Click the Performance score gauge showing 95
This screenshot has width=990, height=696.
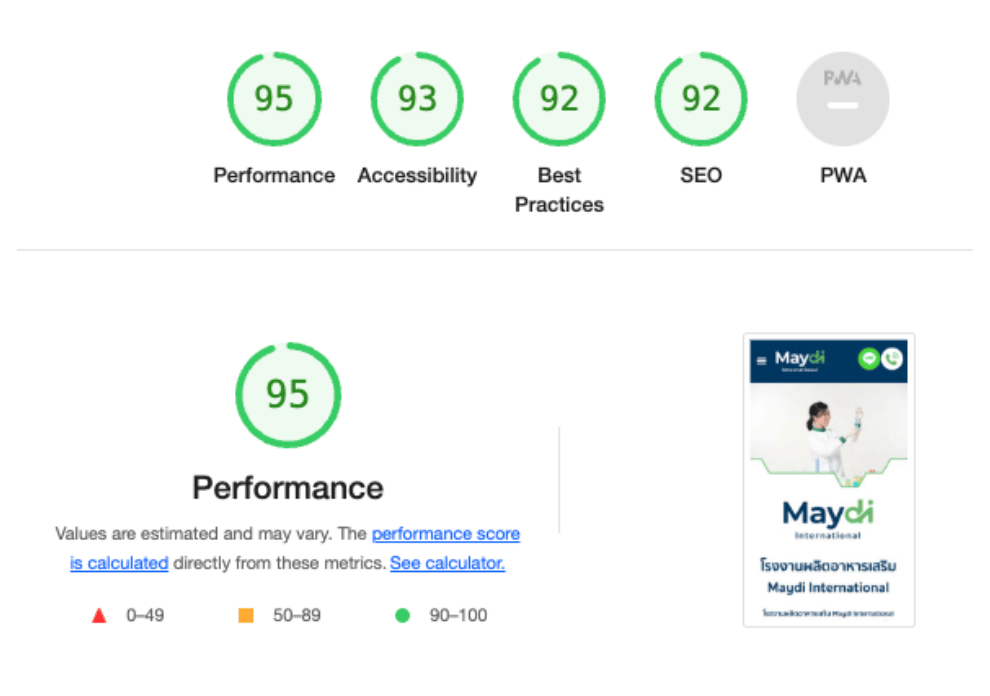pos(274,99)
